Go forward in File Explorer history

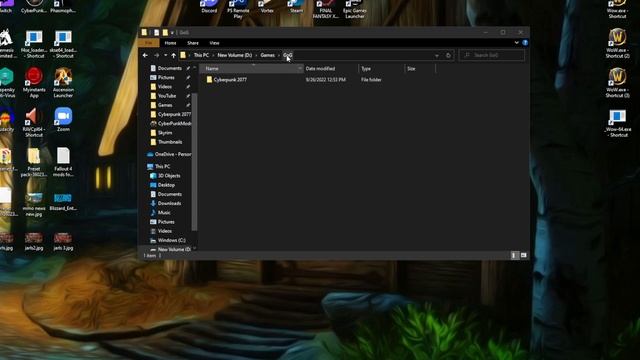[x=156, y=55]
